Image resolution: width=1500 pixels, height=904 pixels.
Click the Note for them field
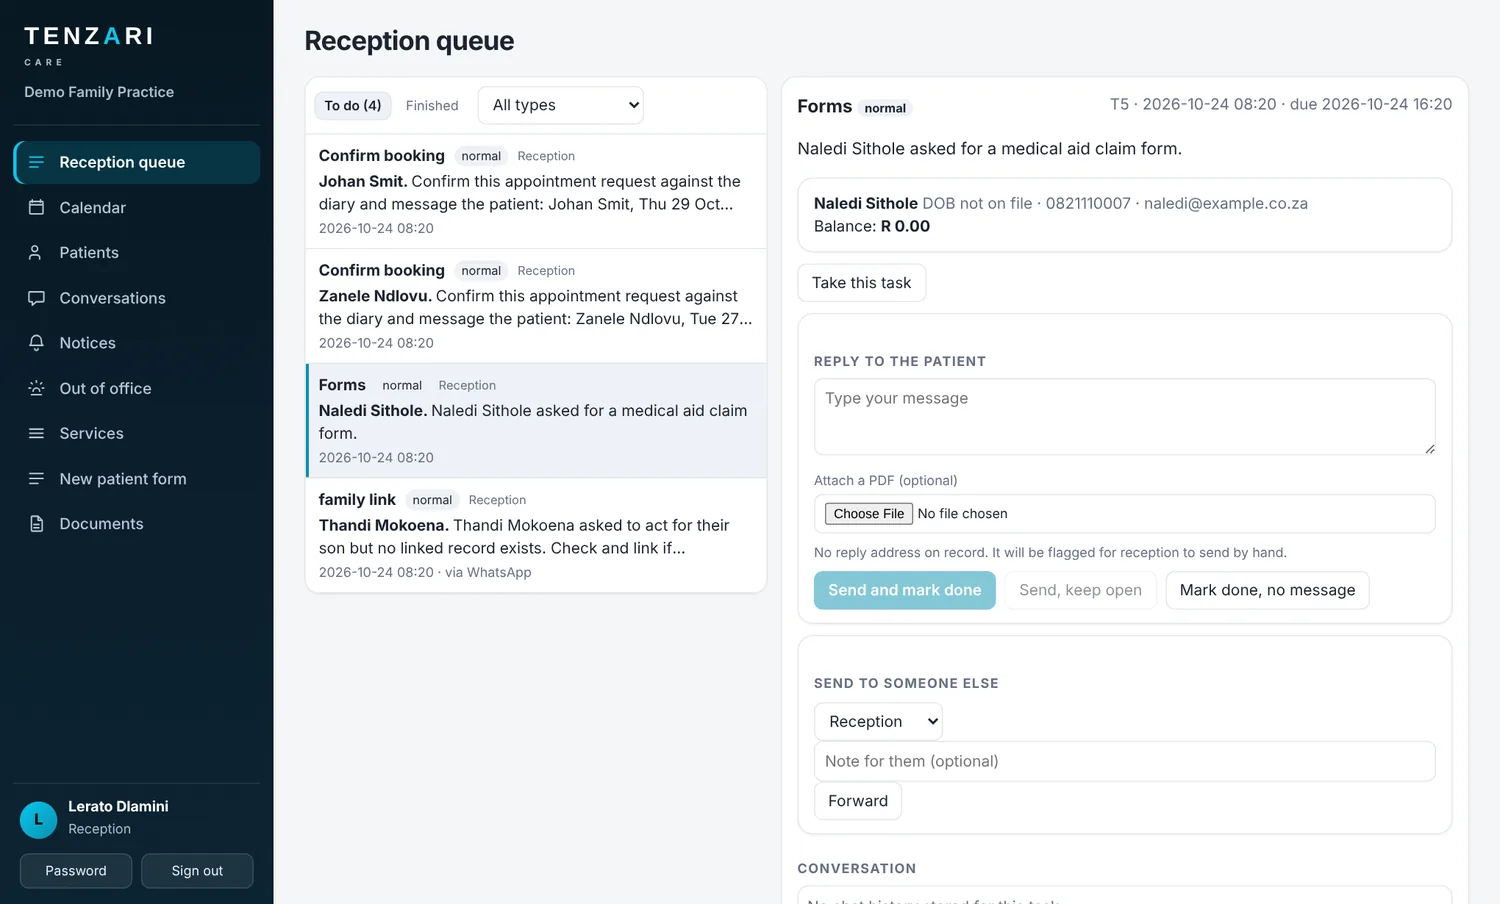click(x=1125, y=761)
